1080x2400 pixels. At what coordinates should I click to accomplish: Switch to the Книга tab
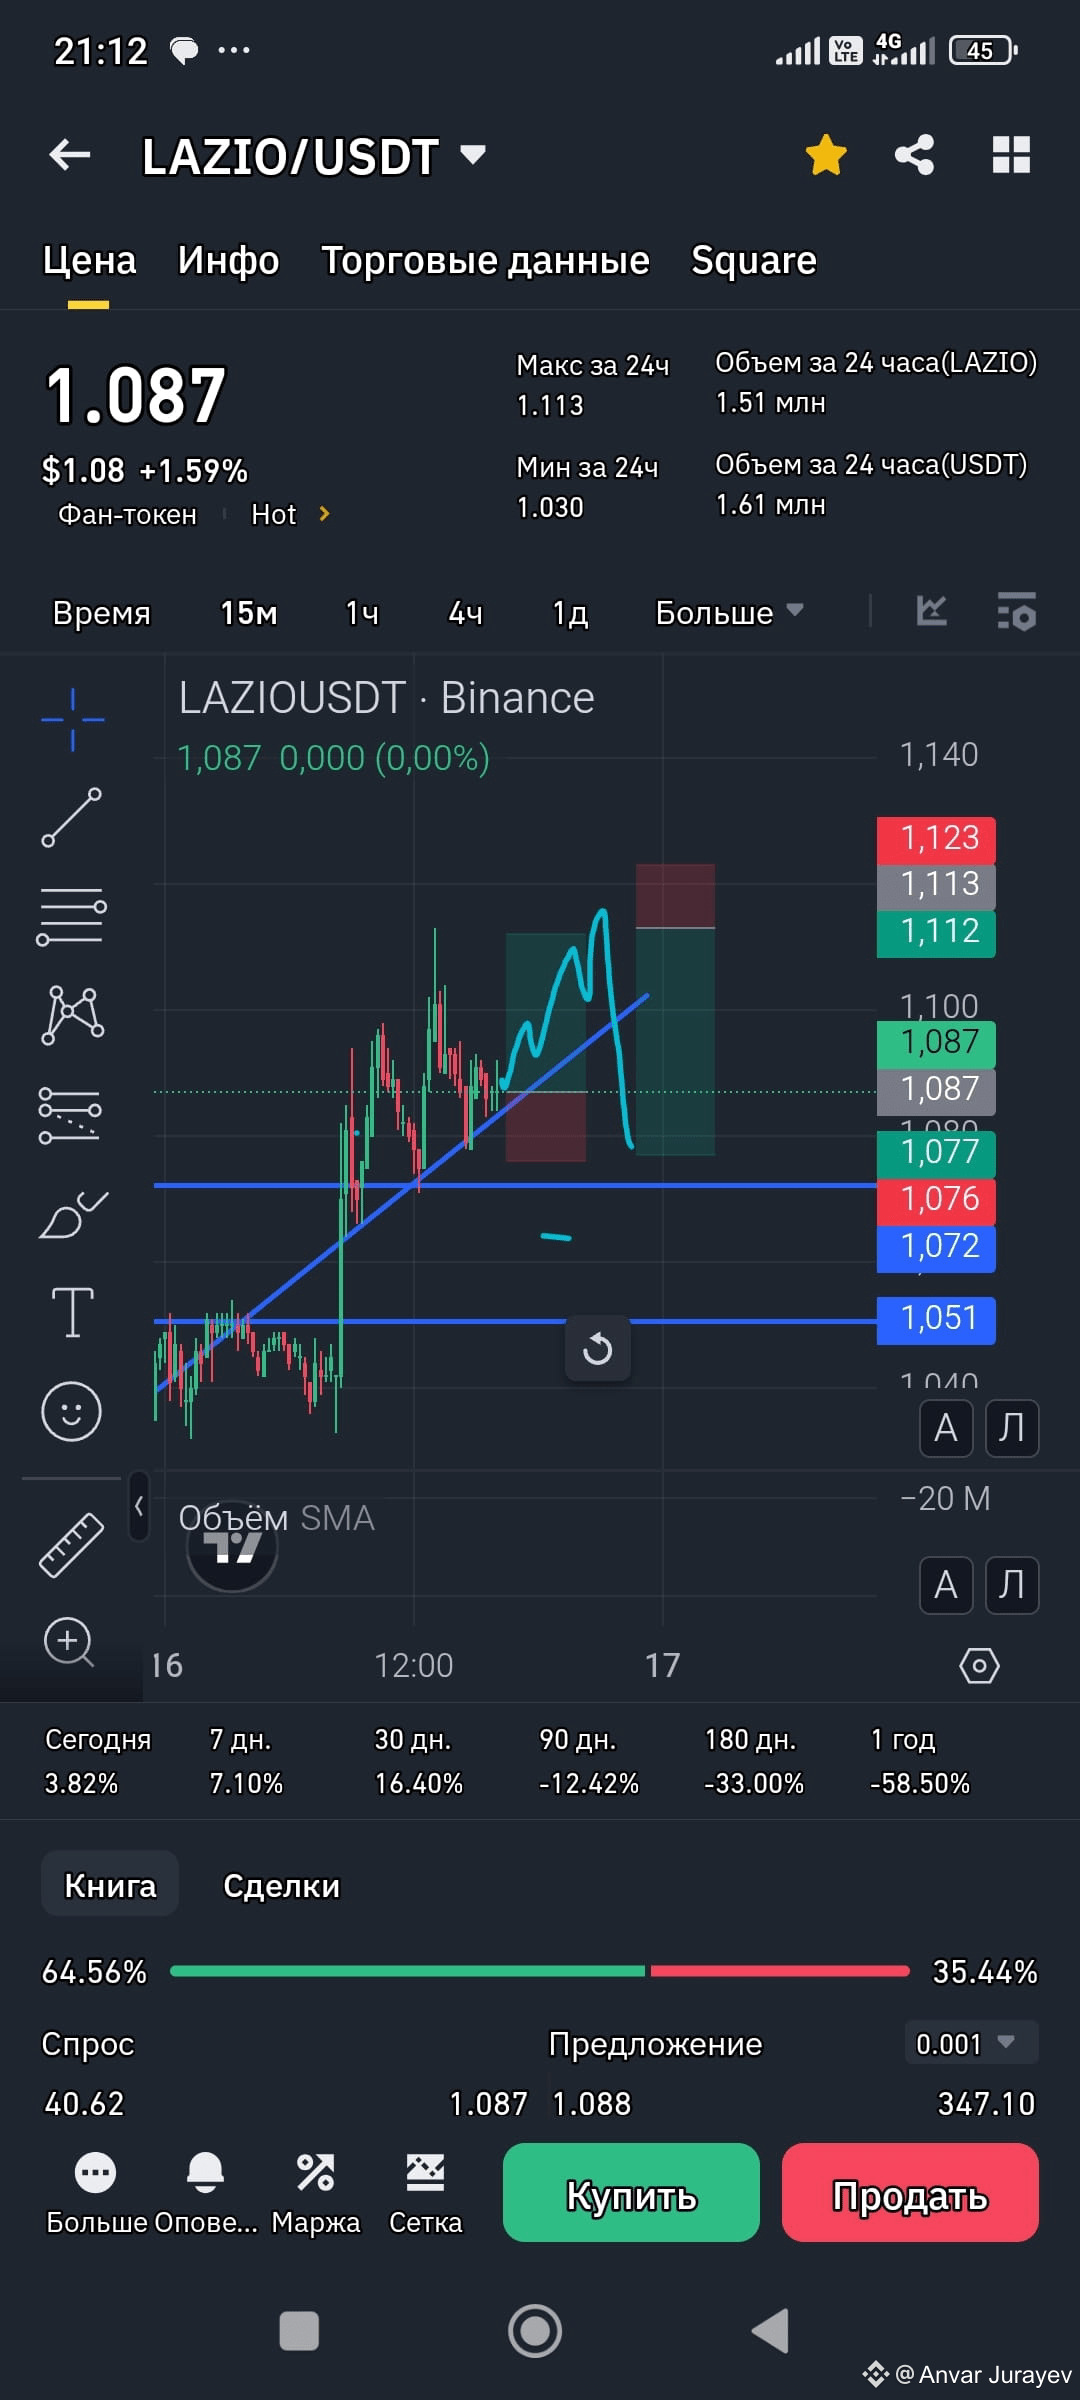(110, 1885)
